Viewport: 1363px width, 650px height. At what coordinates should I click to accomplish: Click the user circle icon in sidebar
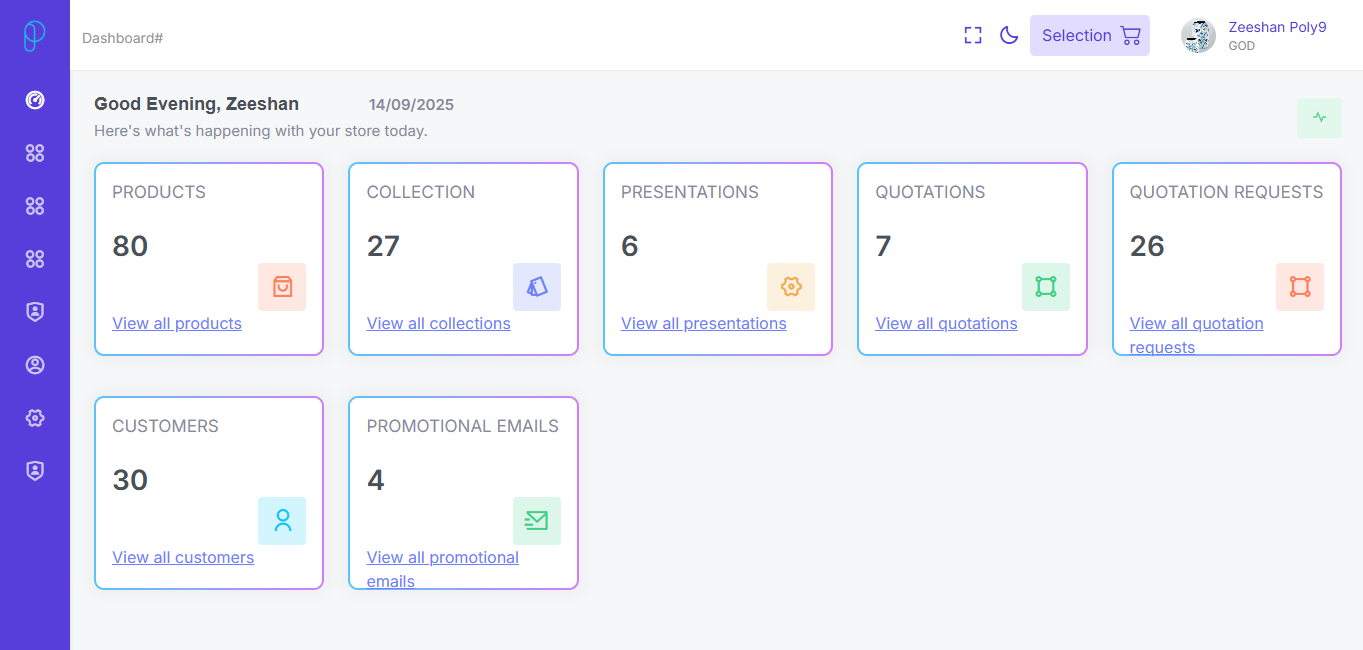point(35,365)
